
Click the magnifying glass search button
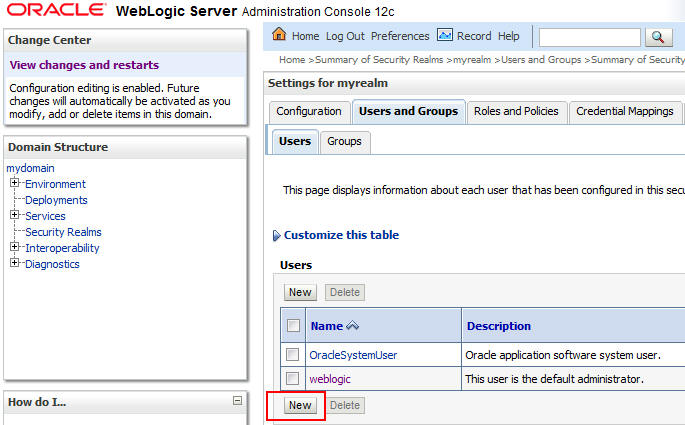658,38
